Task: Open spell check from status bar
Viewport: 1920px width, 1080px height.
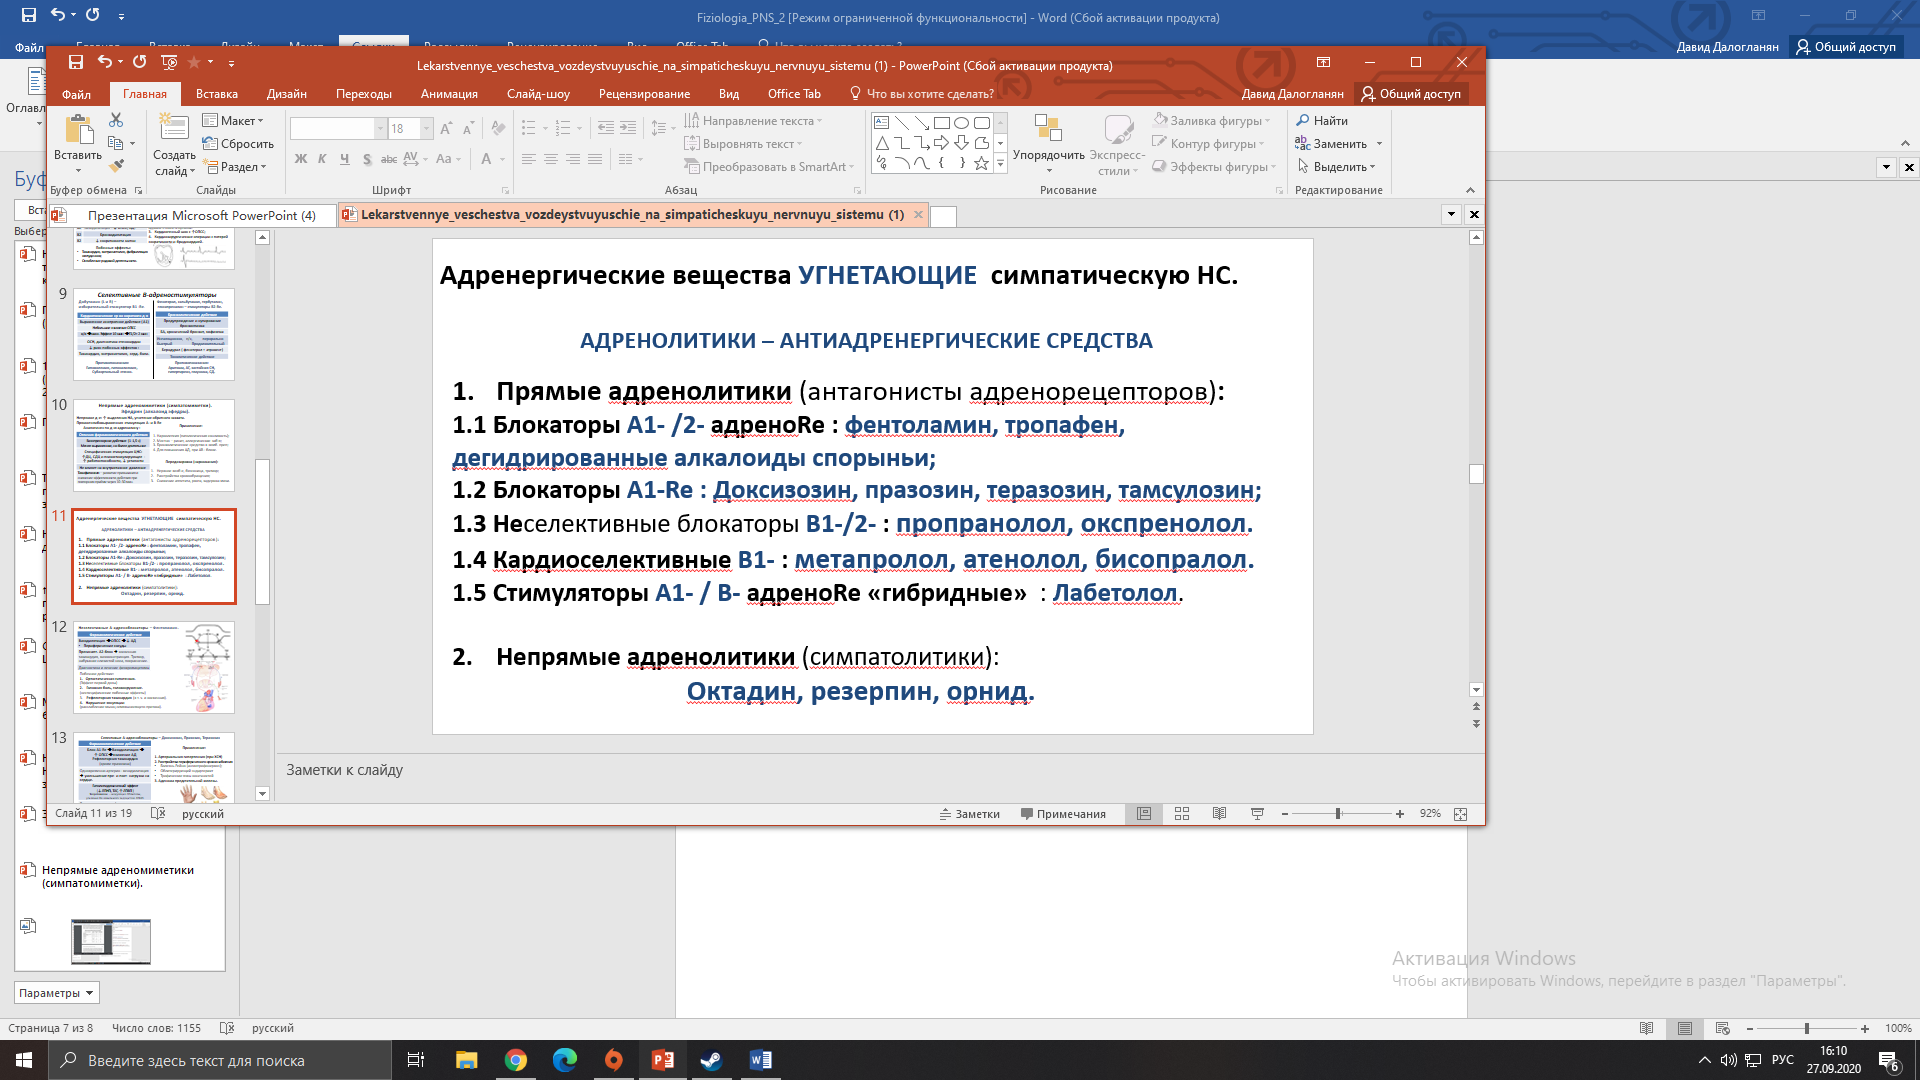Action: (x=158, y=814)
